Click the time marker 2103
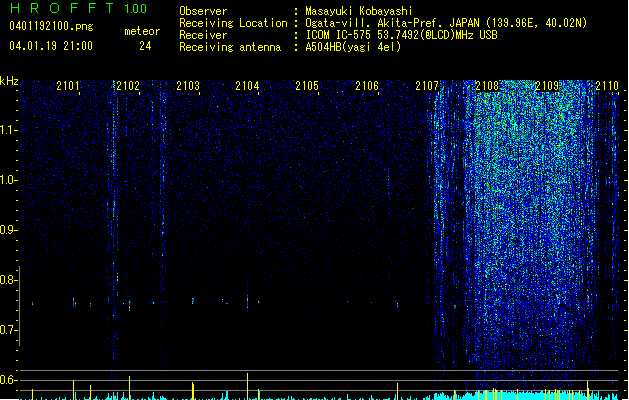 [188, 86]
